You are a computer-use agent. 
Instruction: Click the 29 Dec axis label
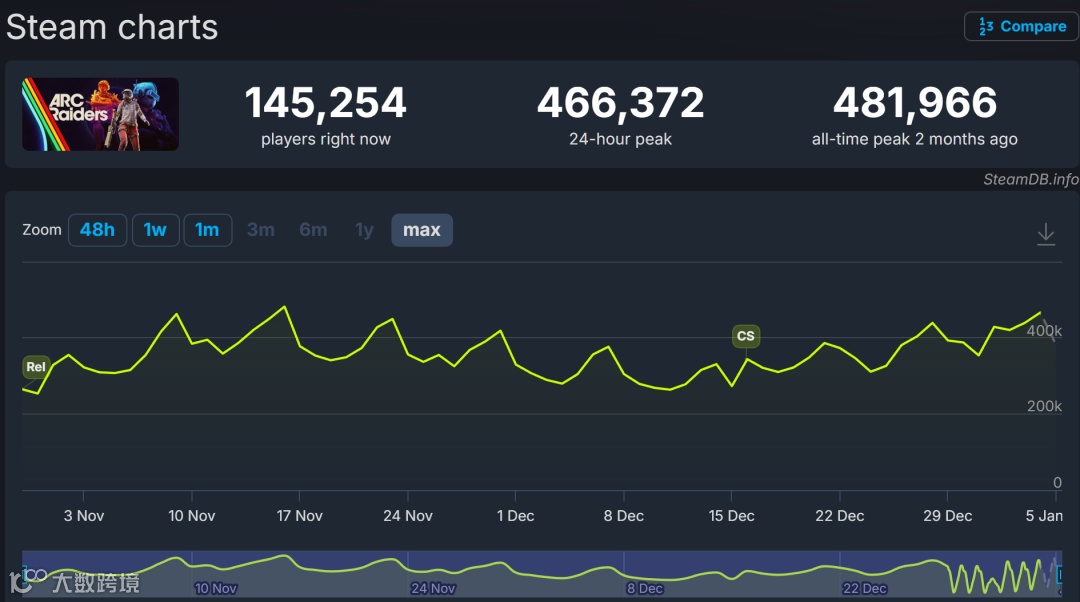tap(948, 516)
